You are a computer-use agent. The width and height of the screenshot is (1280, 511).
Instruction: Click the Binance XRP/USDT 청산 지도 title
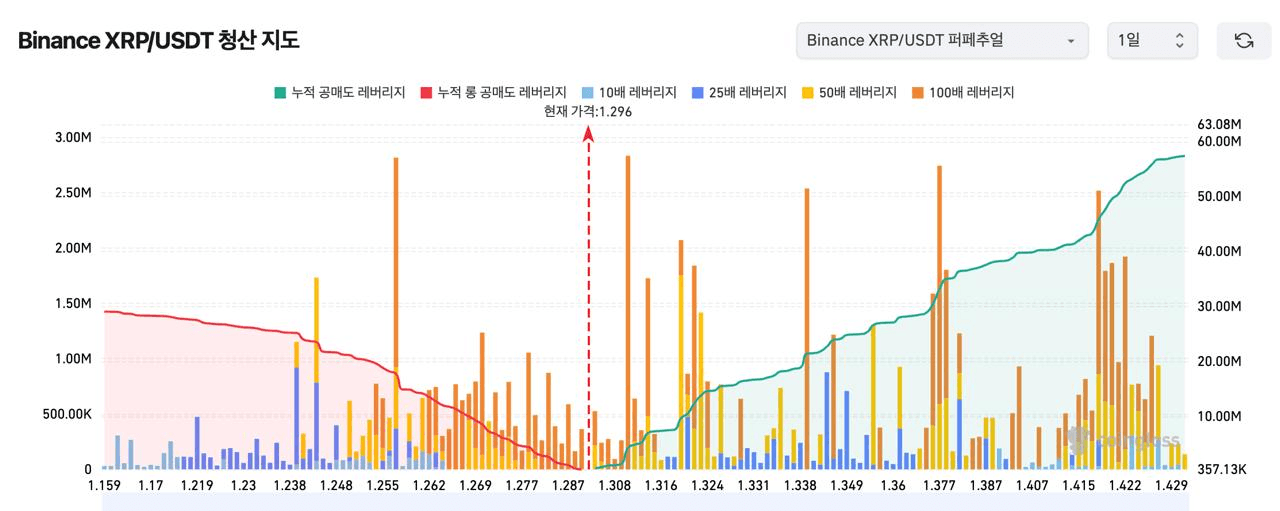pos(158,41)
